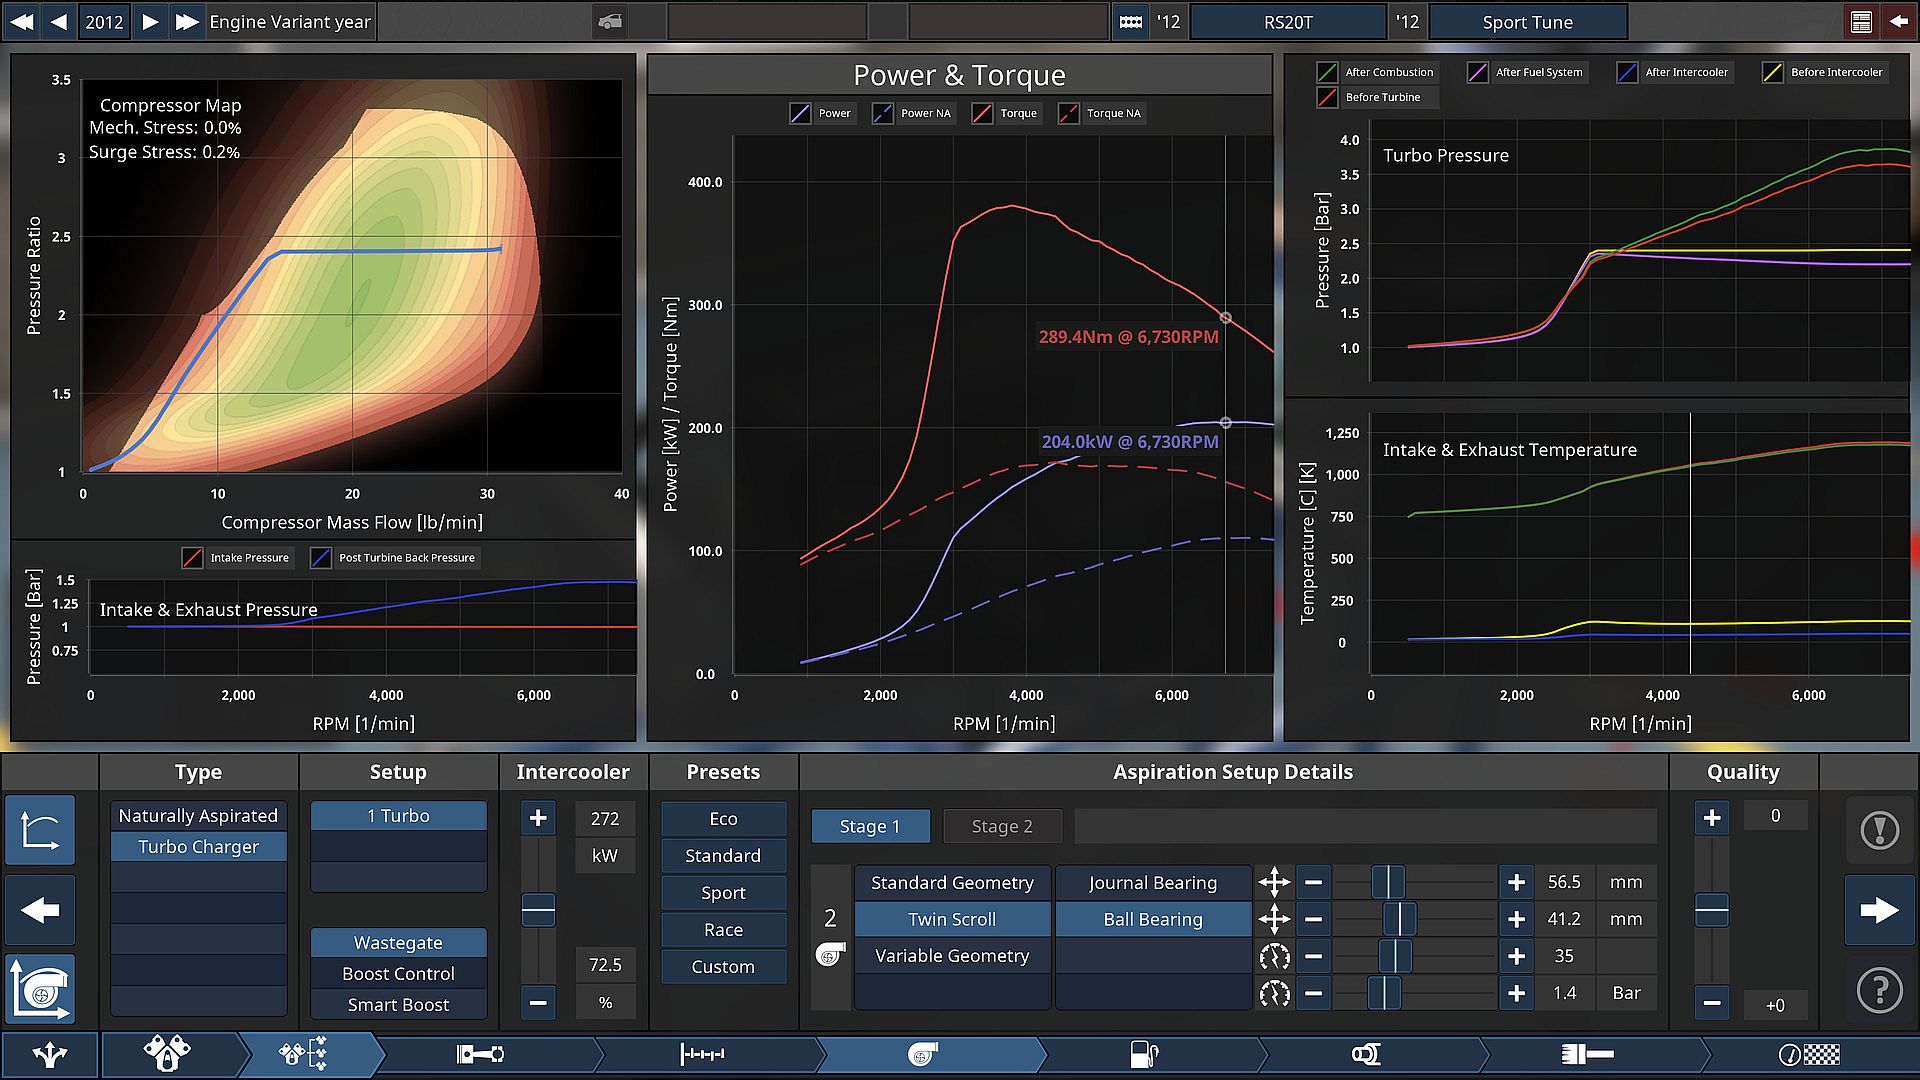Select Naturally Aspirated type
1920x1080 pixels.
click(x=198, y=816)
